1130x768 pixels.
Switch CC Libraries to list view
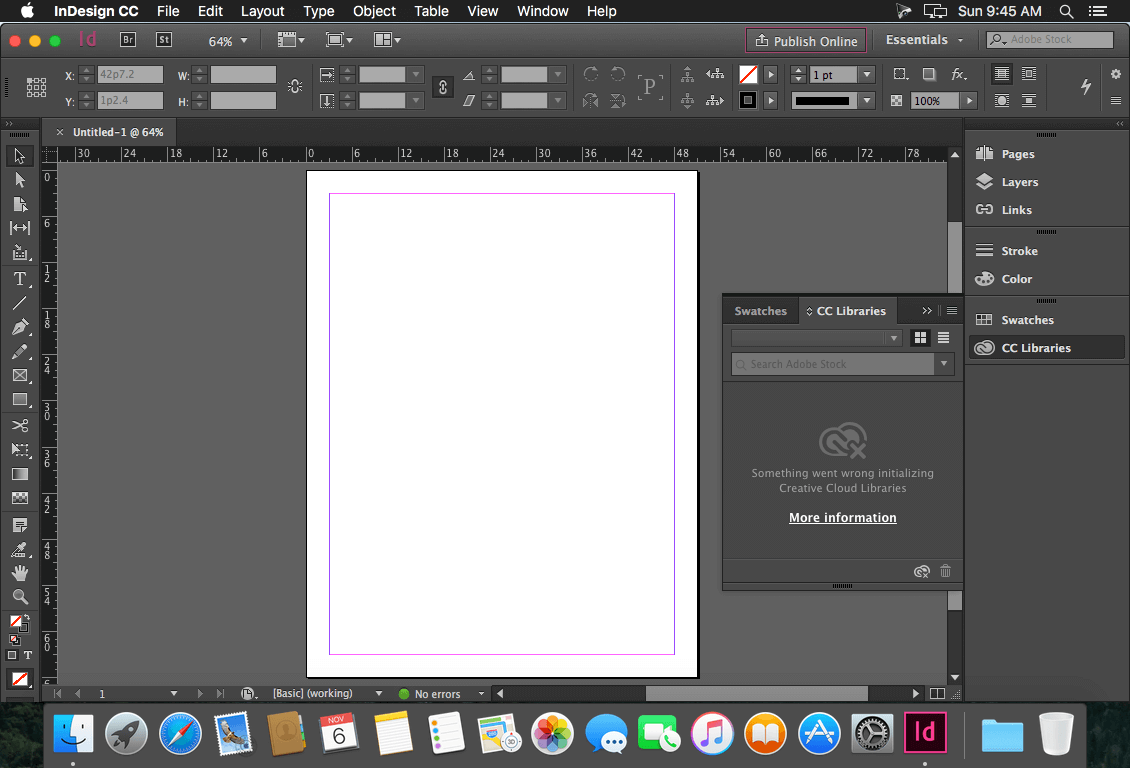[x=943, y=337]
